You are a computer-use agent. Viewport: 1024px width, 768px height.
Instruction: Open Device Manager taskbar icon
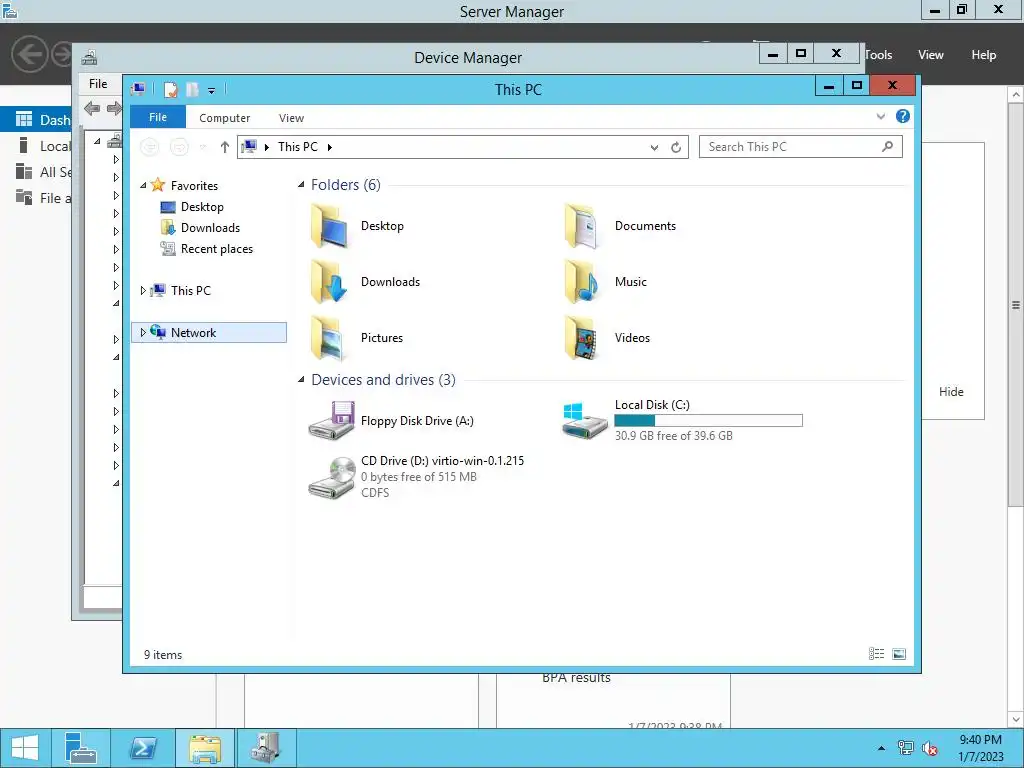tap(266, 748)
